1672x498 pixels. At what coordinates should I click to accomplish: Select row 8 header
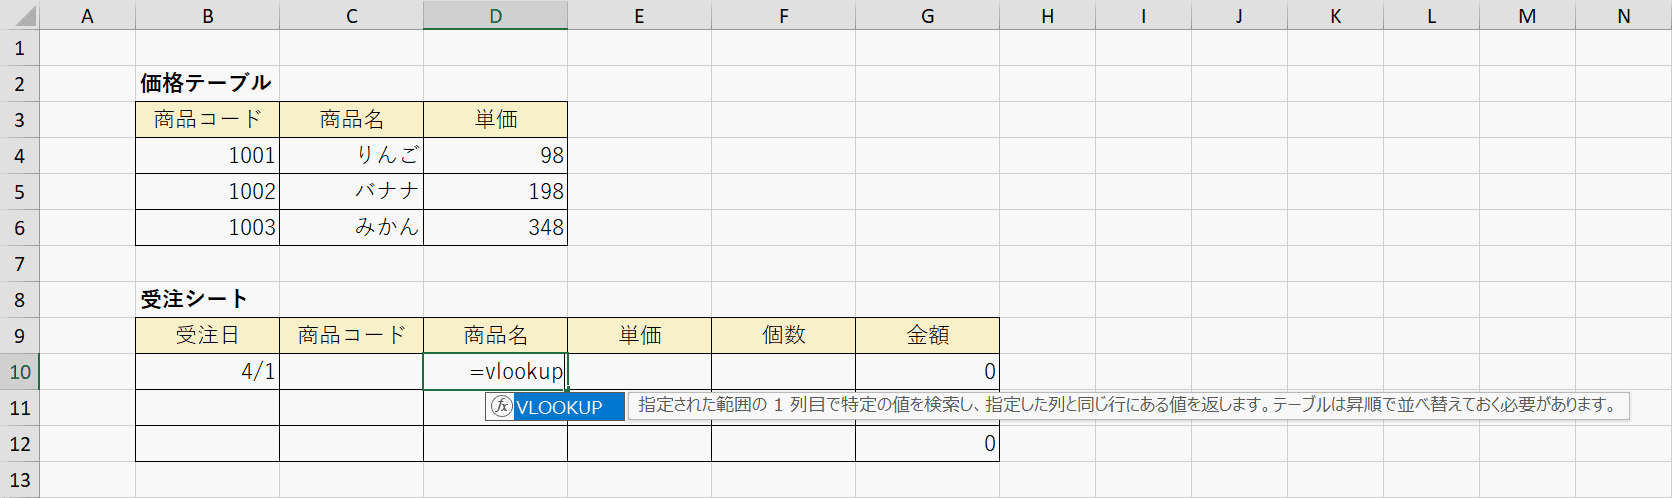20,300
